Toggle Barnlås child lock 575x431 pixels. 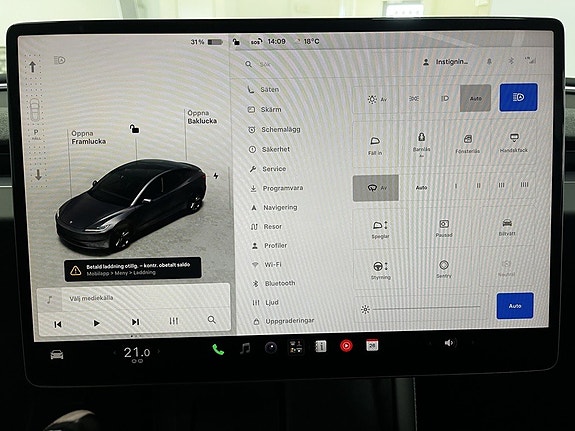[x=421, y=145]
